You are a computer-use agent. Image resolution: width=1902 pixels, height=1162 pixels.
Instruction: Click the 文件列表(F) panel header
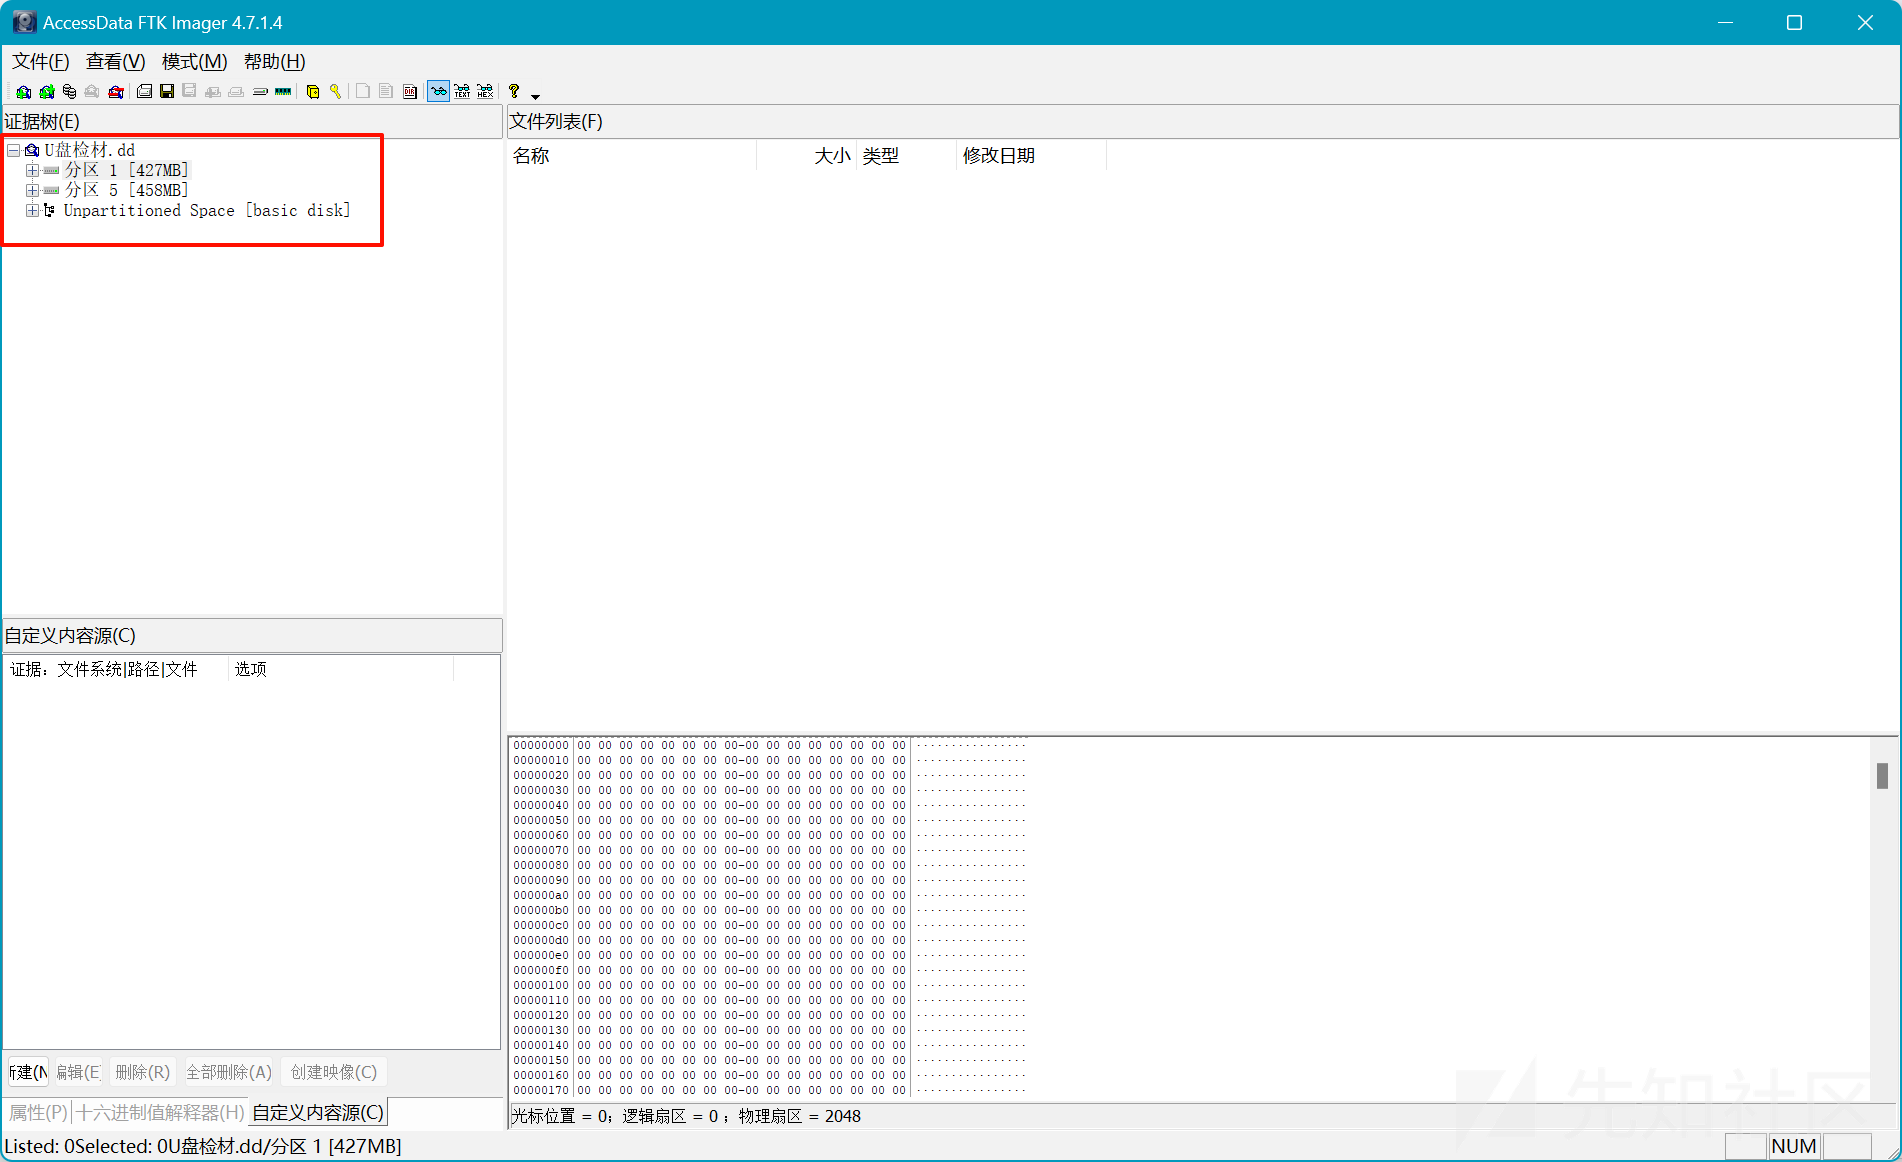(x=1203, y=122)
